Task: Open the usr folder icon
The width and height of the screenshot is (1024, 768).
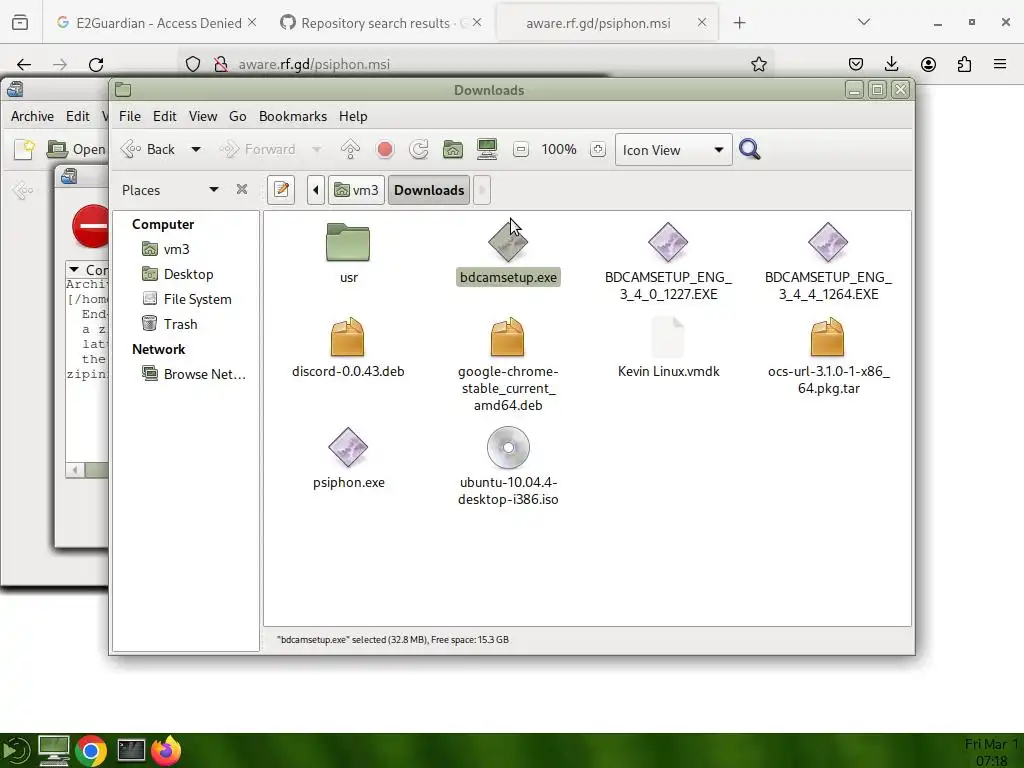Action: pyautogui.click(x=347, y=242)
